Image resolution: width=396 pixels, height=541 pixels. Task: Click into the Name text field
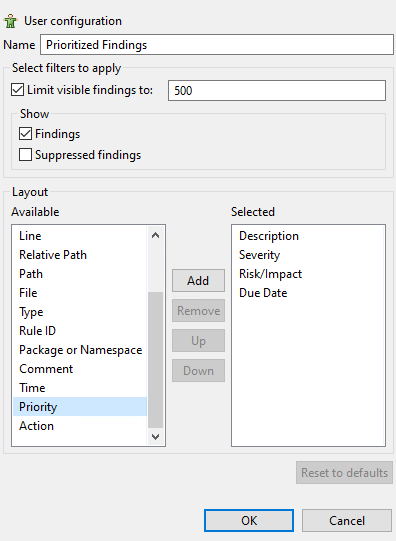[x=217, y=45]
